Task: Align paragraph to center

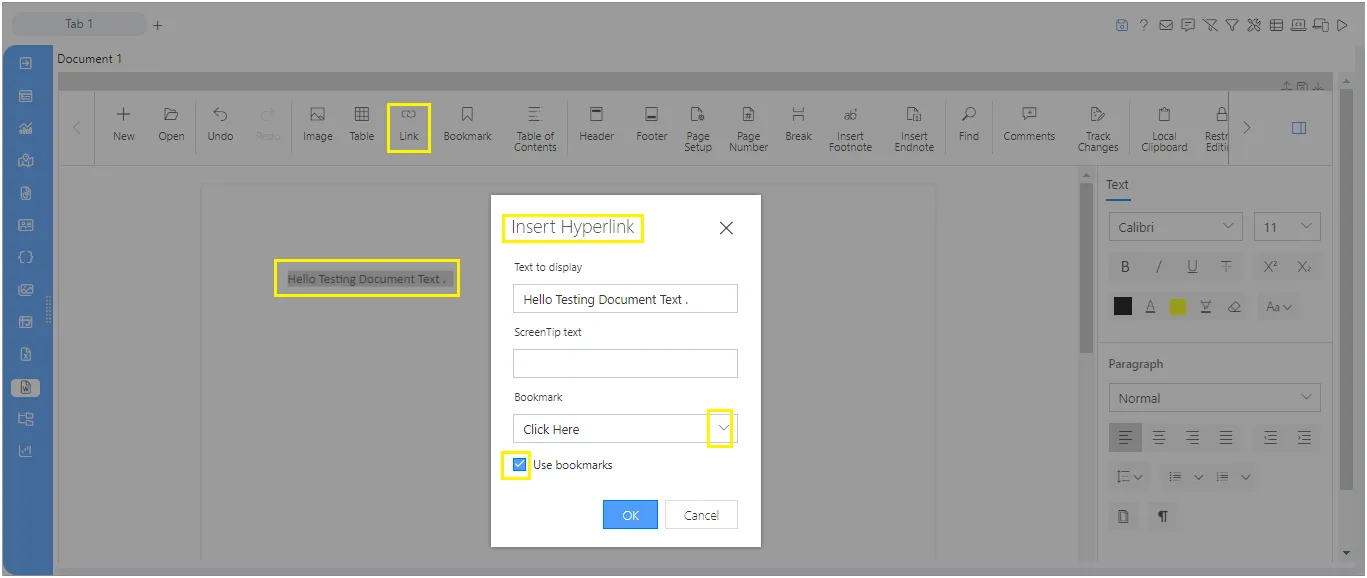Action: 1159,437
